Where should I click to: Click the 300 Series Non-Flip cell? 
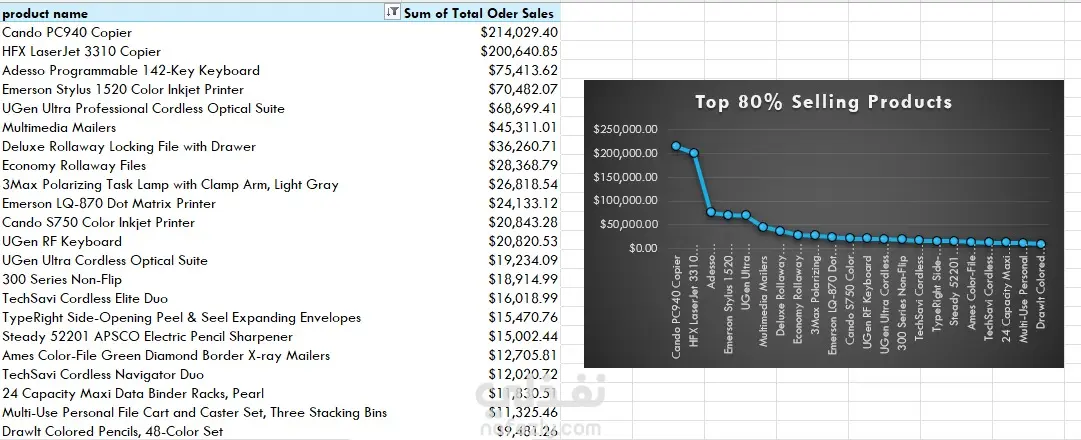(x=62, y=279)
